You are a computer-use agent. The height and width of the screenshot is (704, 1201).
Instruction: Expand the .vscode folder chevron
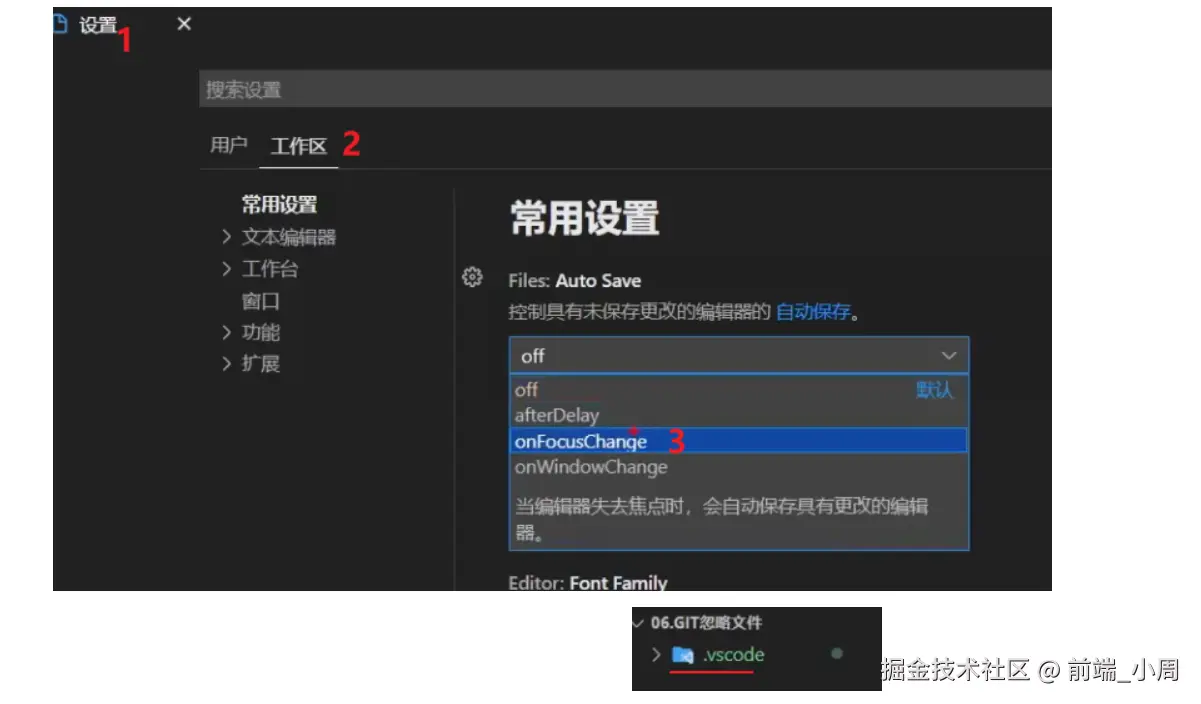coord(656,656)
